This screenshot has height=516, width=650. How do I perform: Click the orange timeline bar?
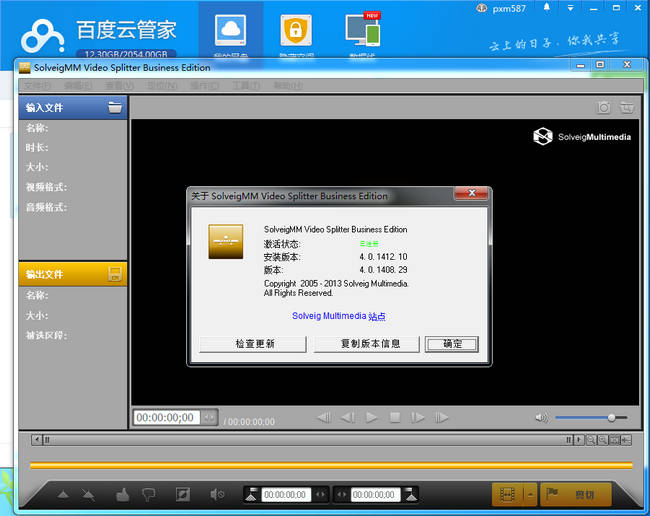point(331,465)
